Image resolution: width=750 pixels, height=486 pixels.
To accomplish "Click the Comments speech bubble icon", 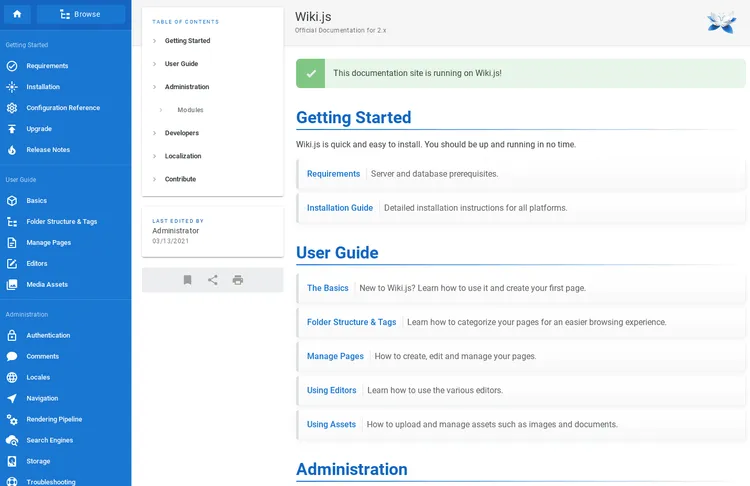I will pyautogui.click(x=12, y=356).
